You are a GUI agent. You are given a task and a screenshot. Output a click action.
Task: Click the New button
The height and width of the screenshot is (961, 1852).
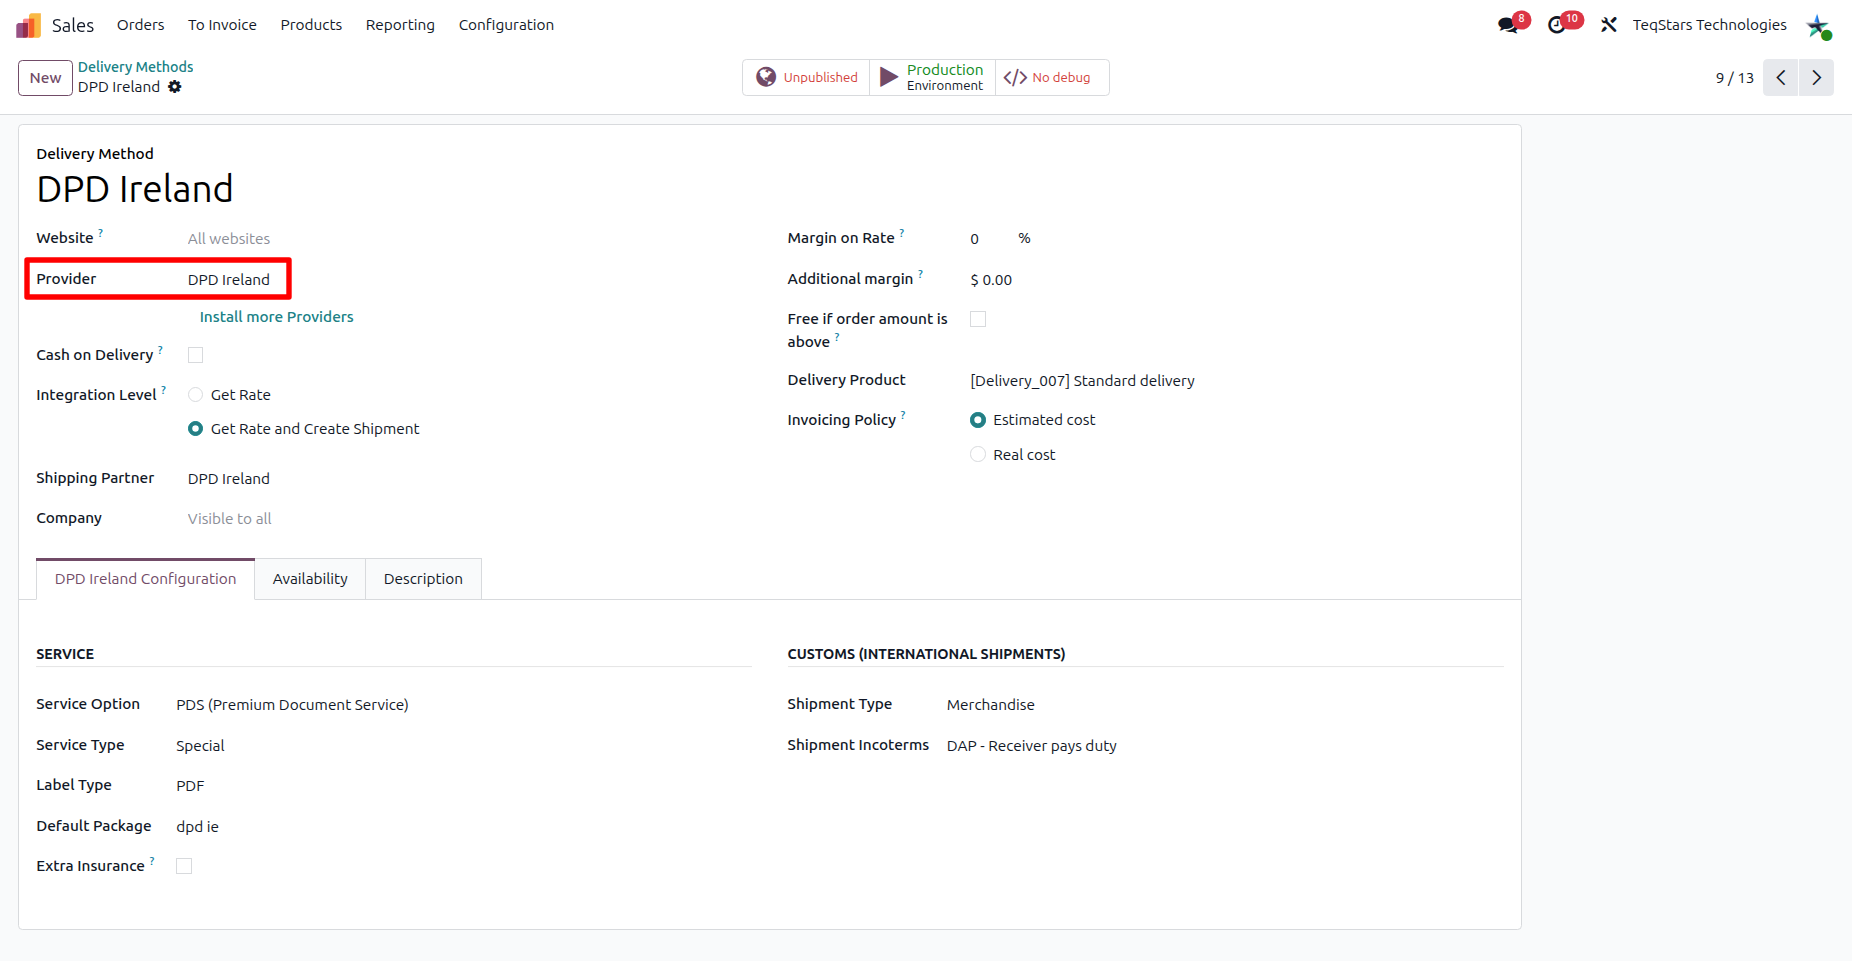45,78
